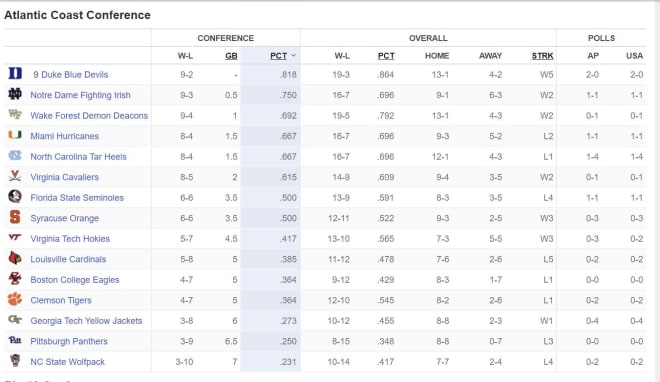Click the Syracuse Orange logo
This screenshot has height=382, width=660.
pyautogui.click(x=15, y=217)
